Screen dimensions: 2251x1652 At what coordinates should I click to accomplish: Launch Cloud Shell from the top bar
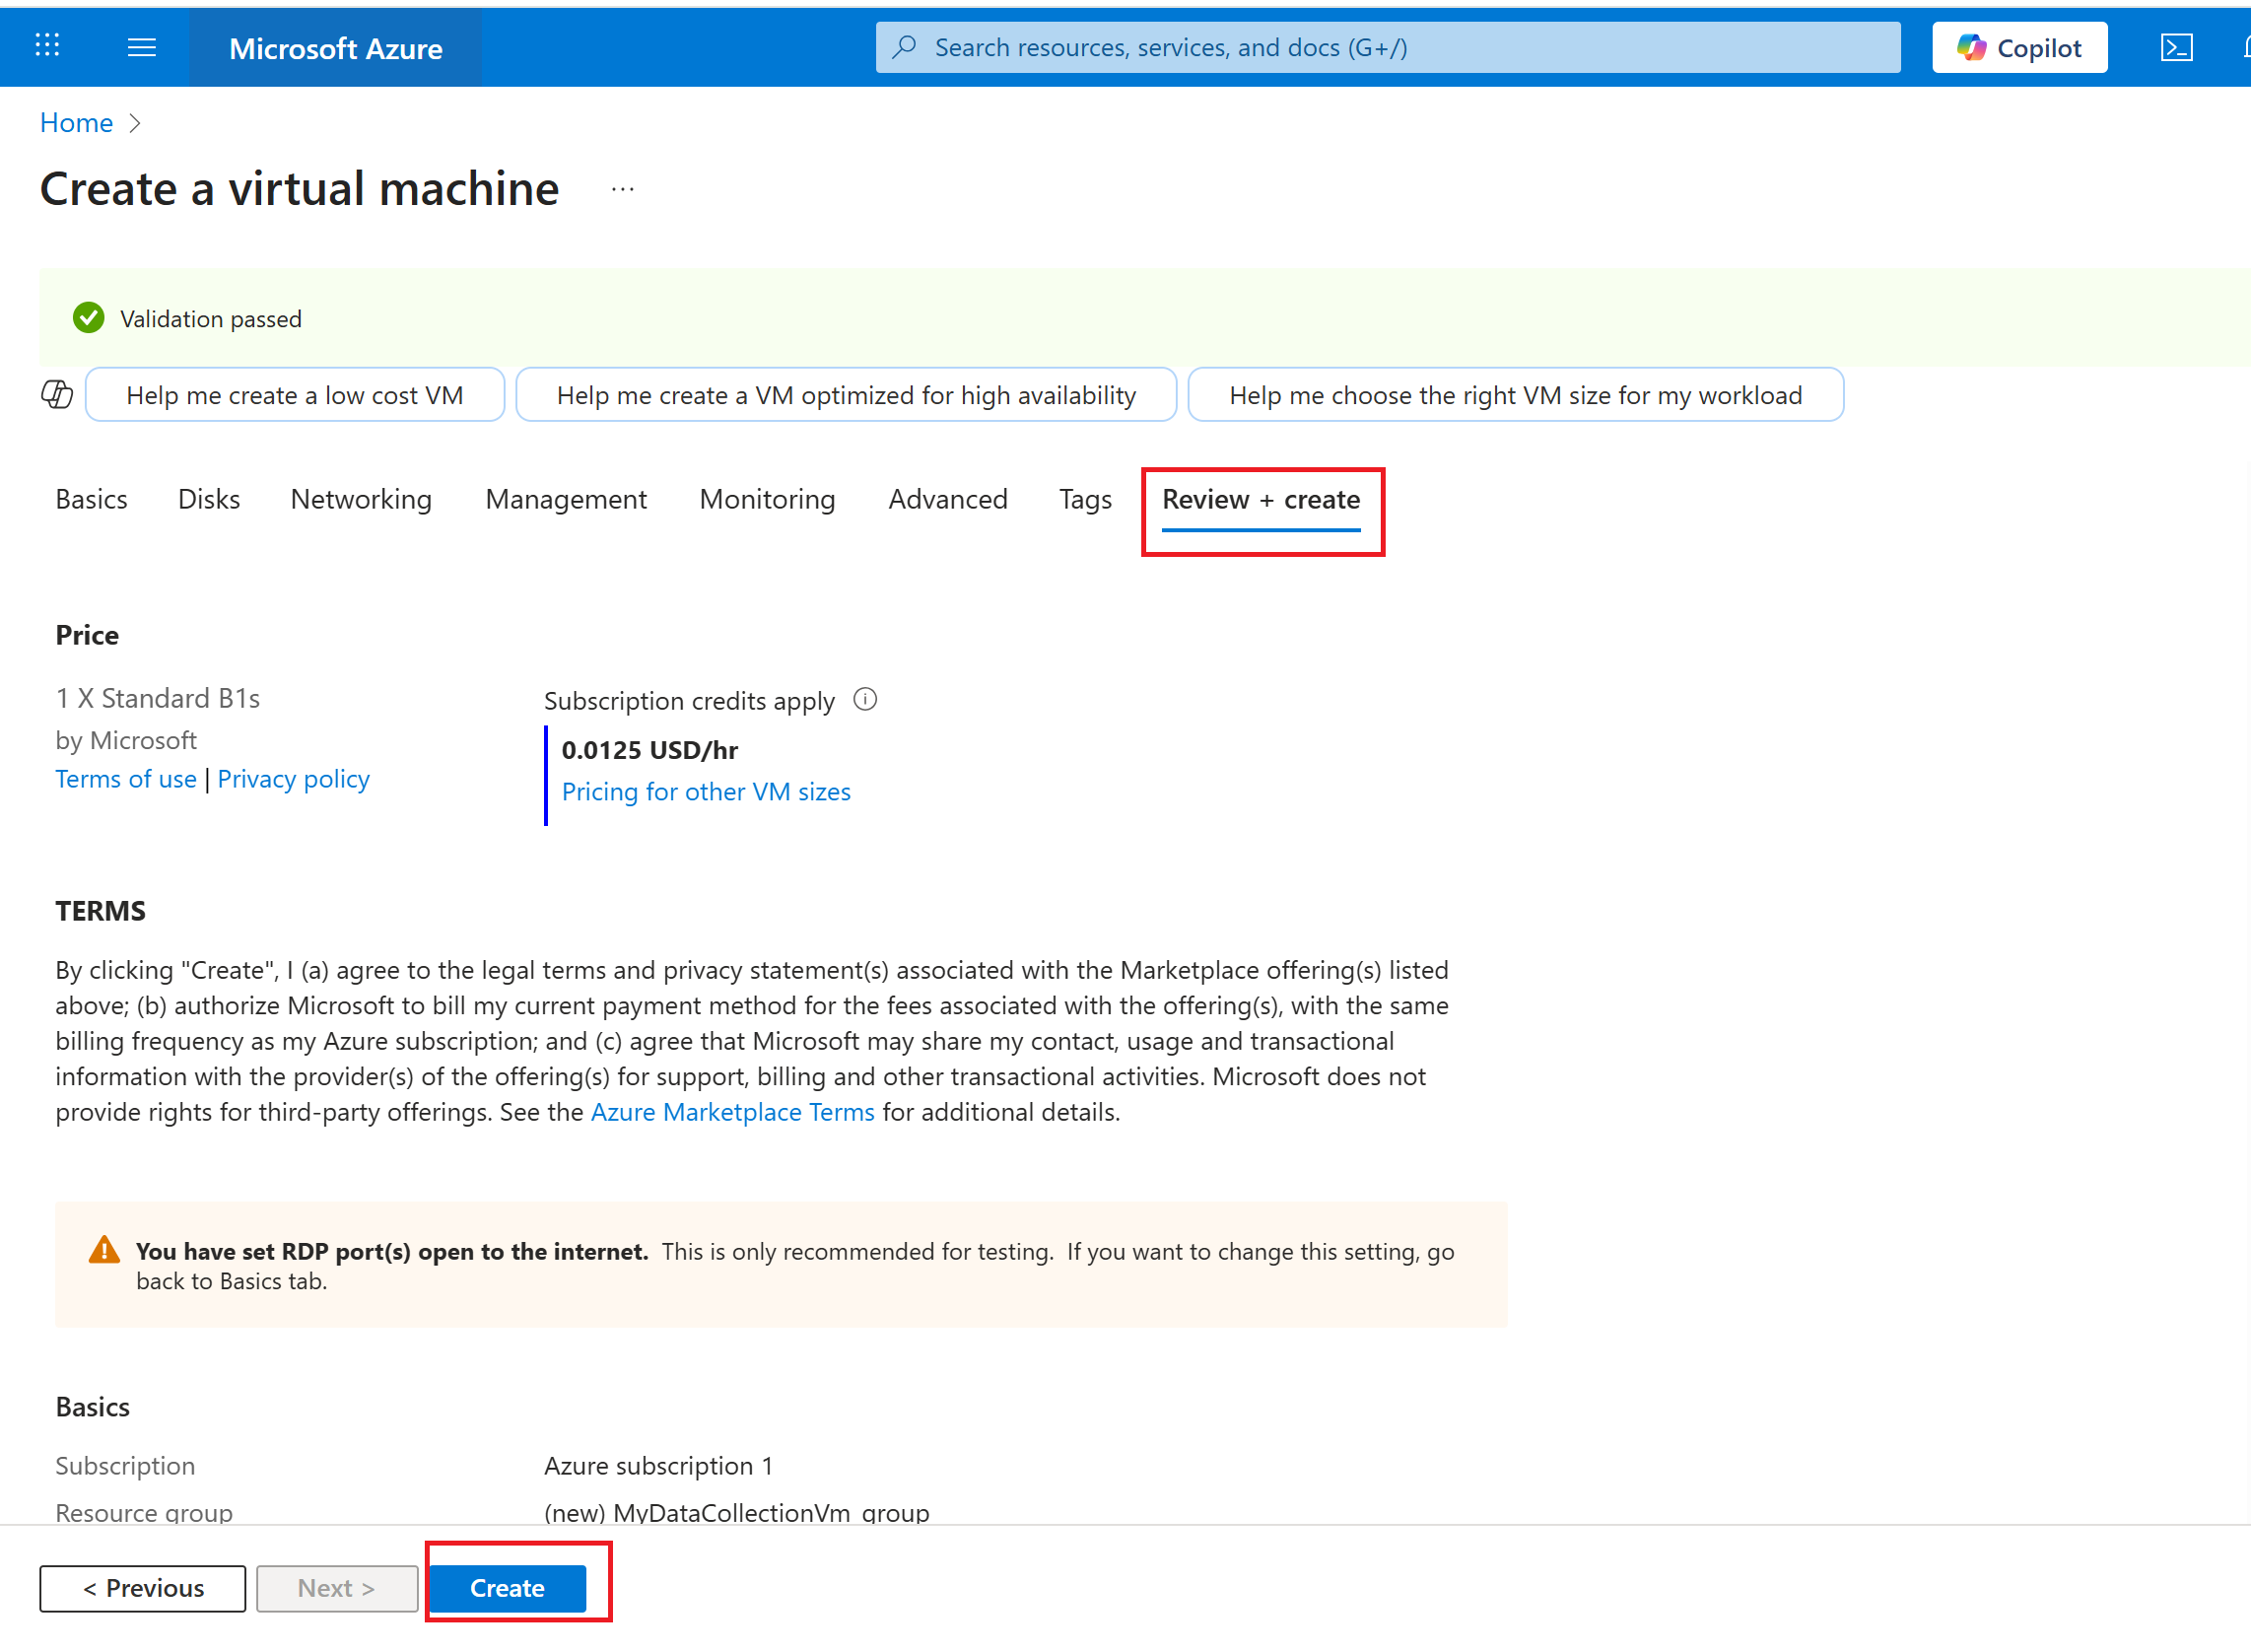[2175, 47]
